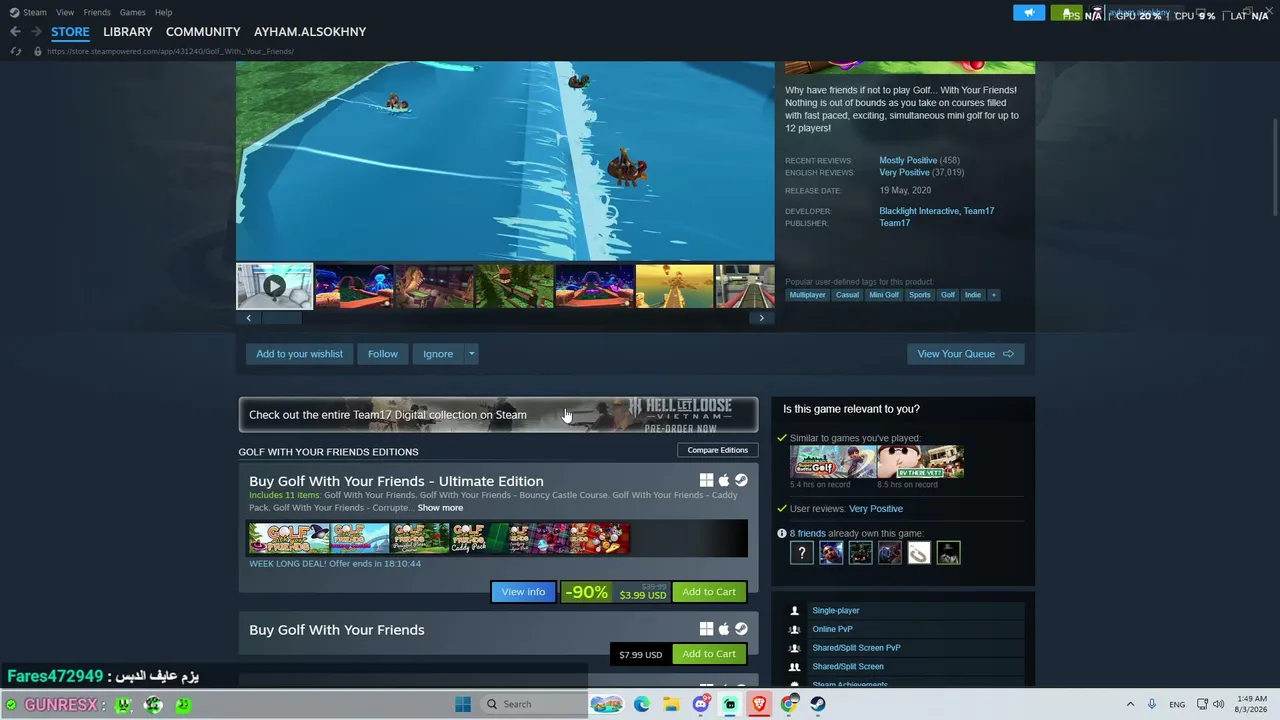Viewport: 1280px width, 720px height.
Task: View info for Ultimate Edition
Action: pos(523,592)
